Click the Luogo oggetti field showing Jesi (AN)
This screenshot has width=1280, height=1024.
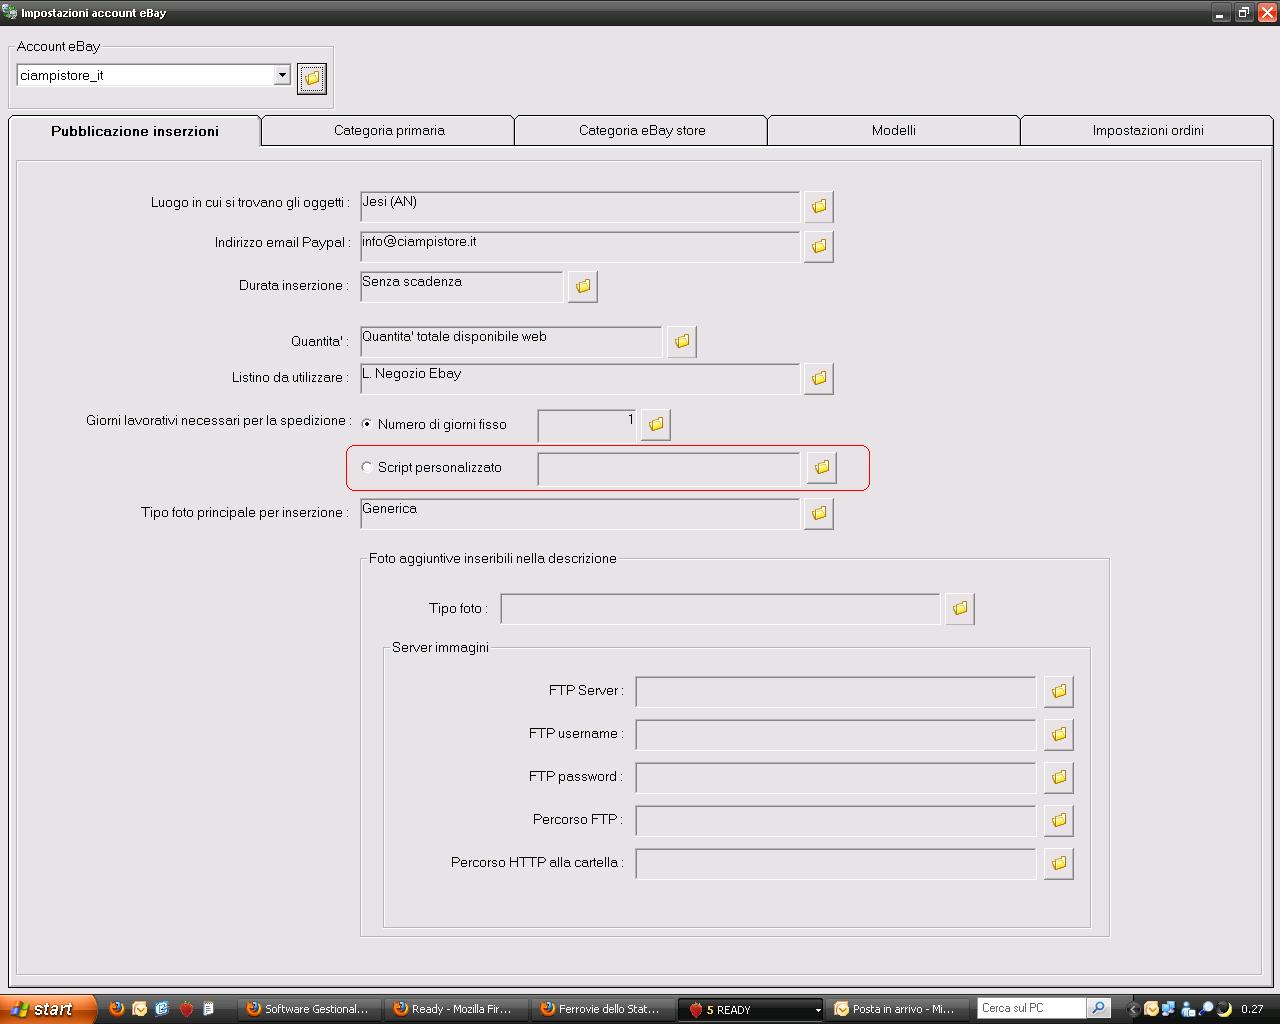pyautogui.click(x=580, y=206)
